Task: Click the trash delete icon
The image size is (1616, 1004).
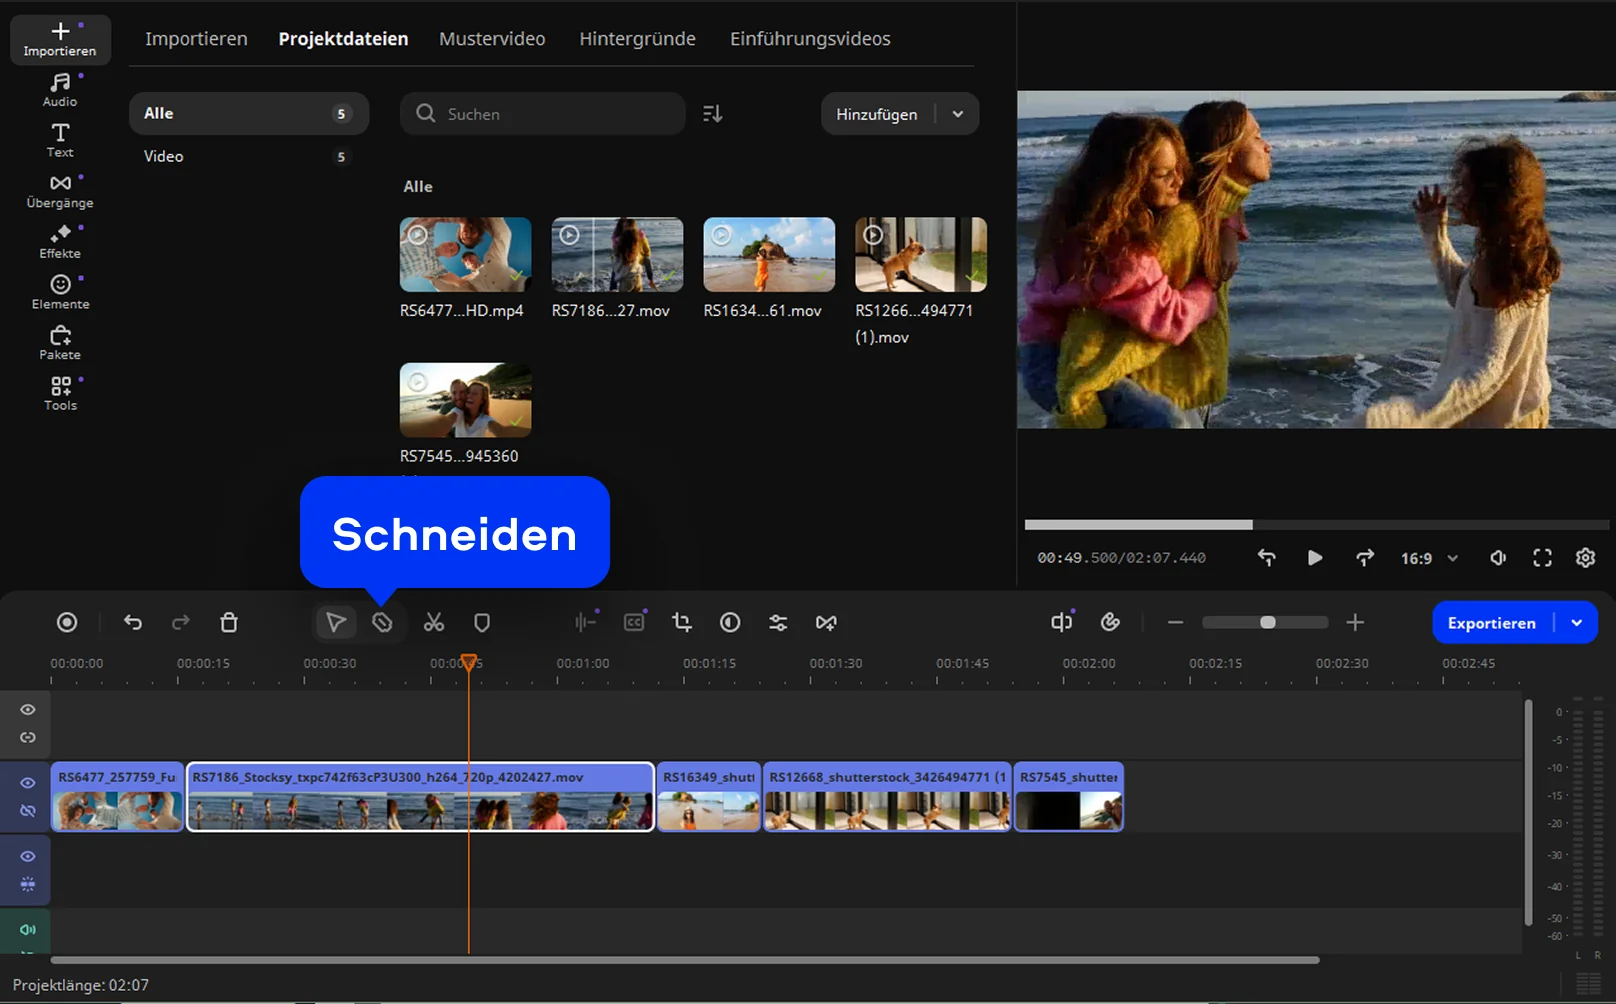Action: click(x=229, y=623)
